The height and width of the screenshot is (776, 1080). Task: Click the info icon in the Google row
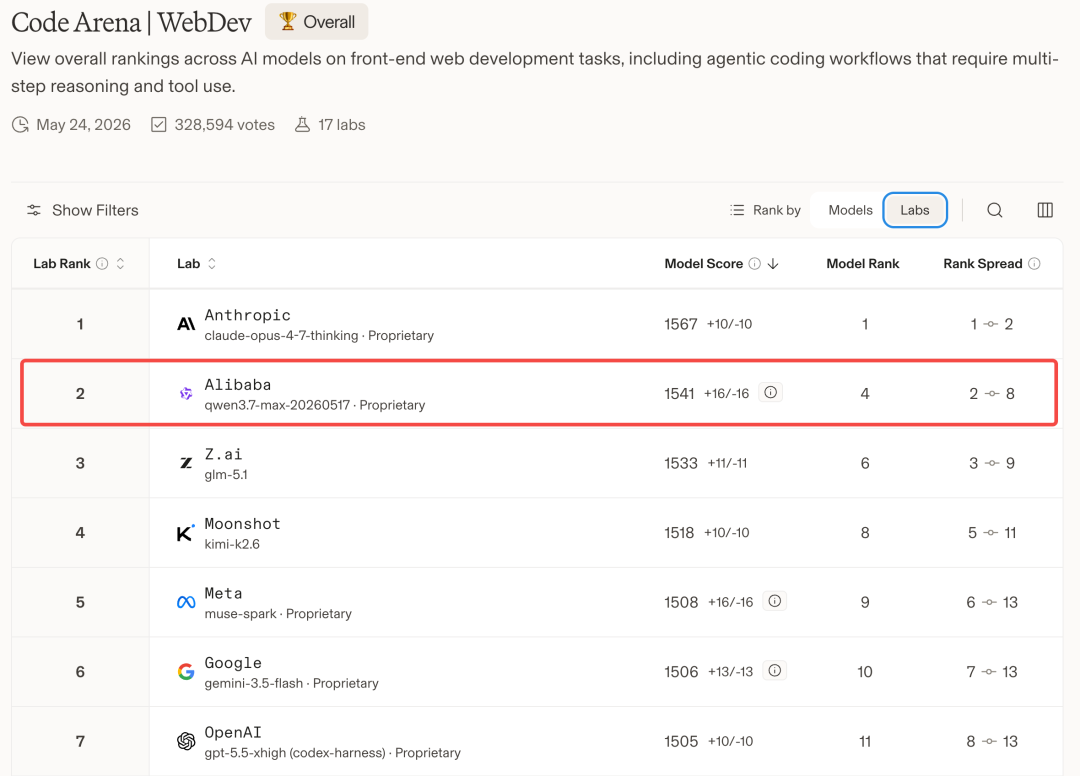pyautogui.click(x=775, y=671)
